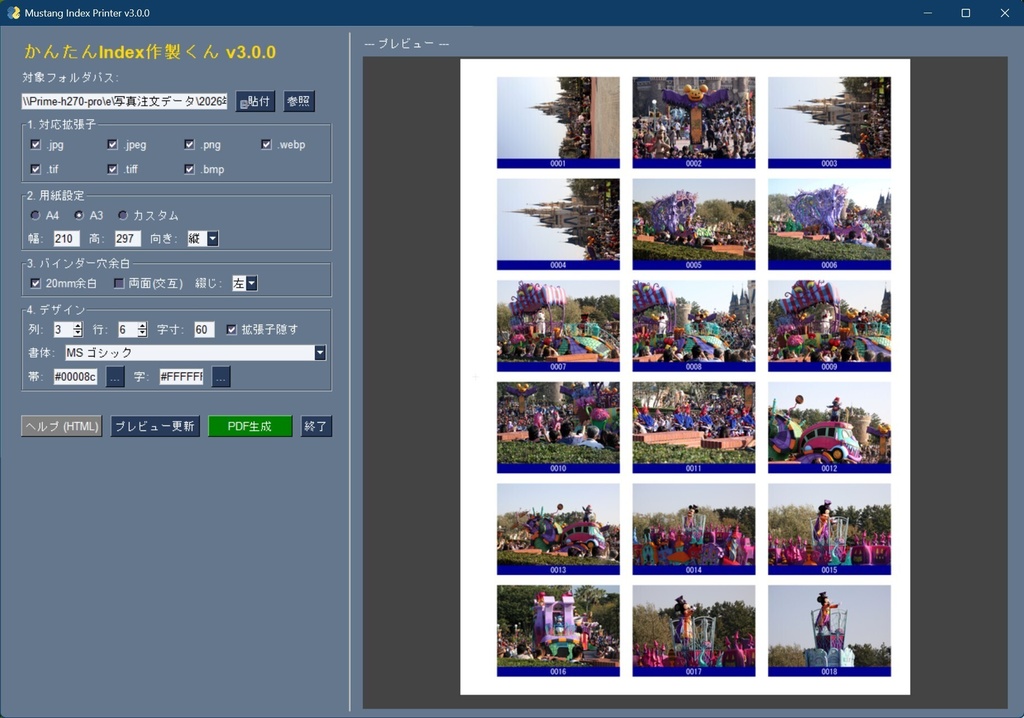Click the プレビュー更新 button

(155, 427)
